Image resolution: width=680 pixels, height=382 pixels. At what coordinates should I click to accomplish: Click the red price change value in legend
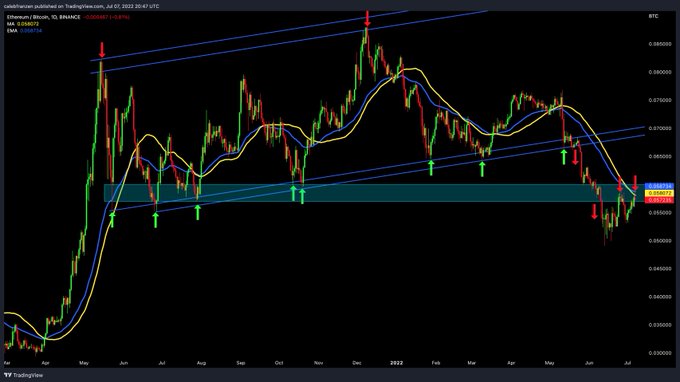pyautogui.click(x=106, y=17)
